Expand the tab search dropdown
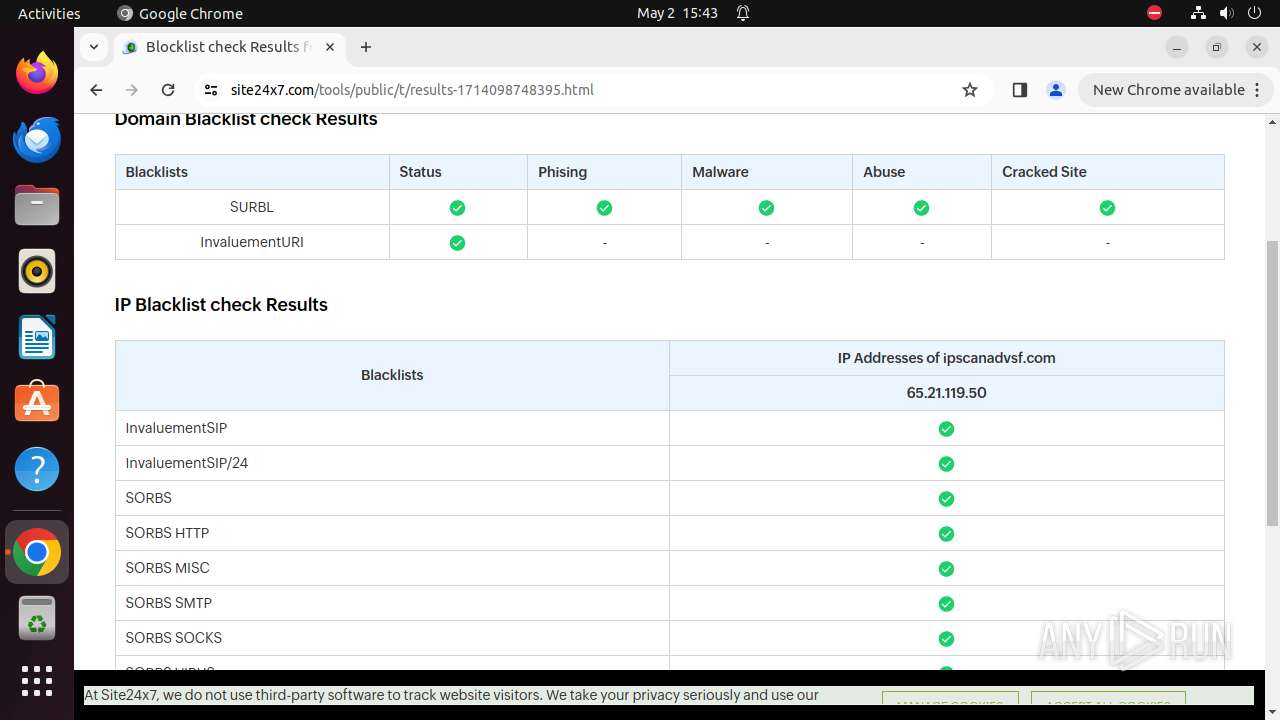 coord(93,47)
